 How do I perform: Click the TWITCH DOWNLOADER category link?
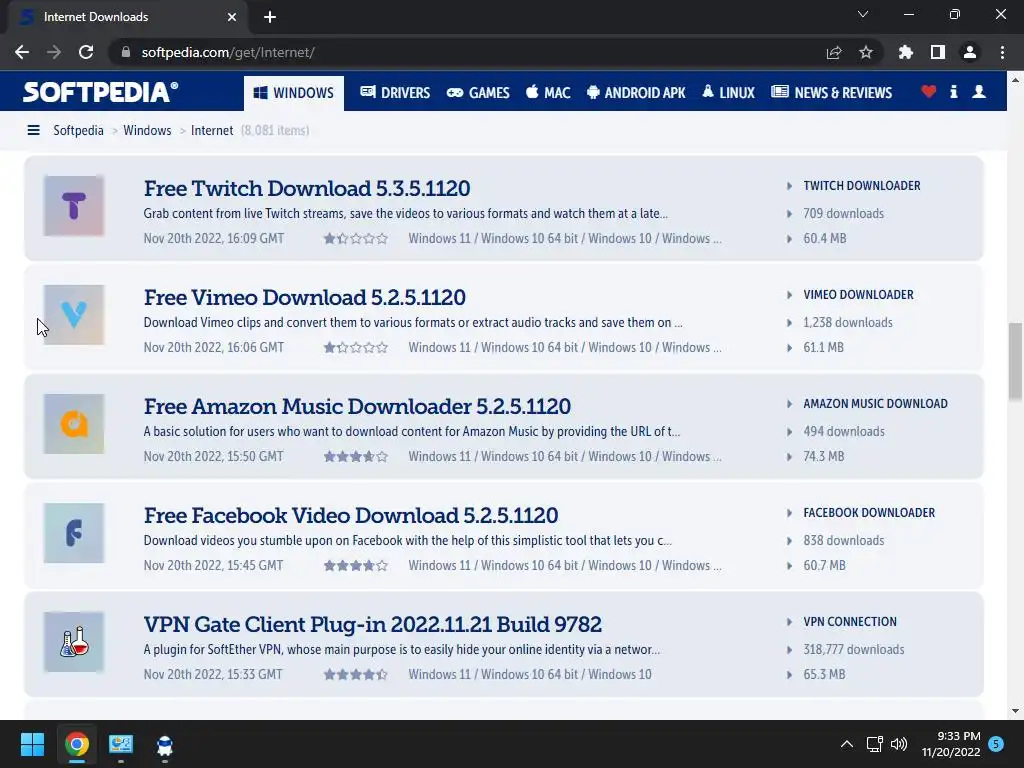coord(861,186)
